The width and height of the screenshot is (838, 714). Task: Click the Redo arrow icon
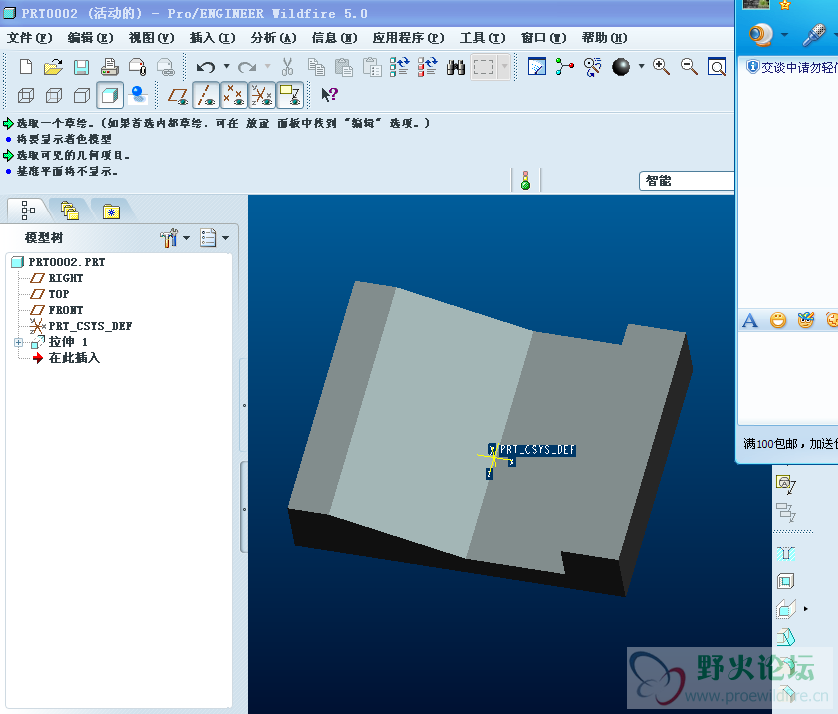[x=246, y=67]
